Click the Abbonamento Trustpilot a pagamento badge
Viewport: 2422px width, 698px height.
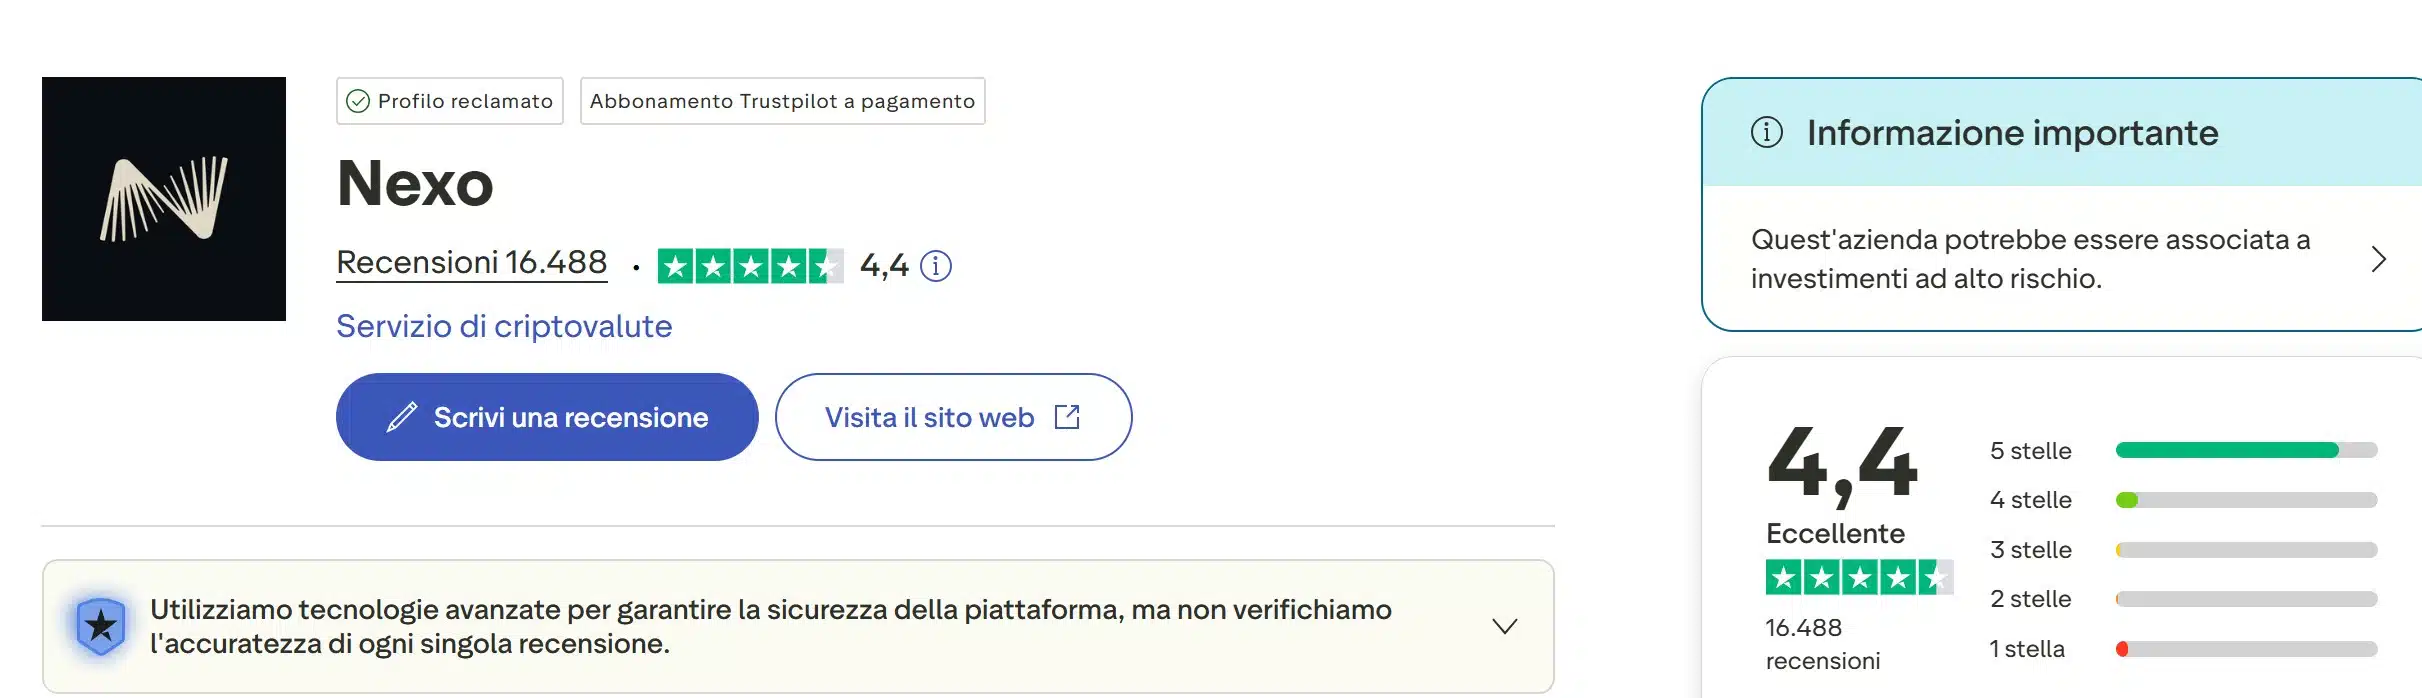click(781, 100)
